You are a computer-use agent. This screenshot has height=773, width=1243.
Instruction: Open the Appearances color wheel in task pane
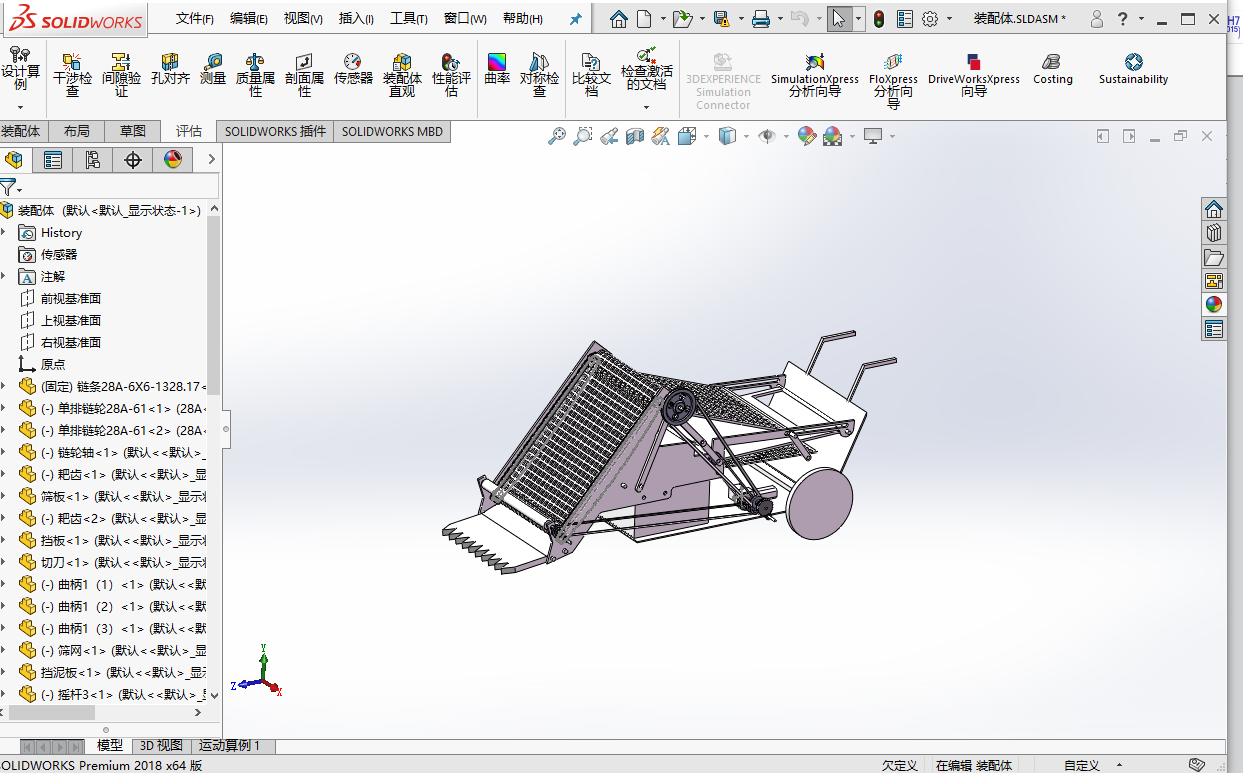coord(1213,304)
